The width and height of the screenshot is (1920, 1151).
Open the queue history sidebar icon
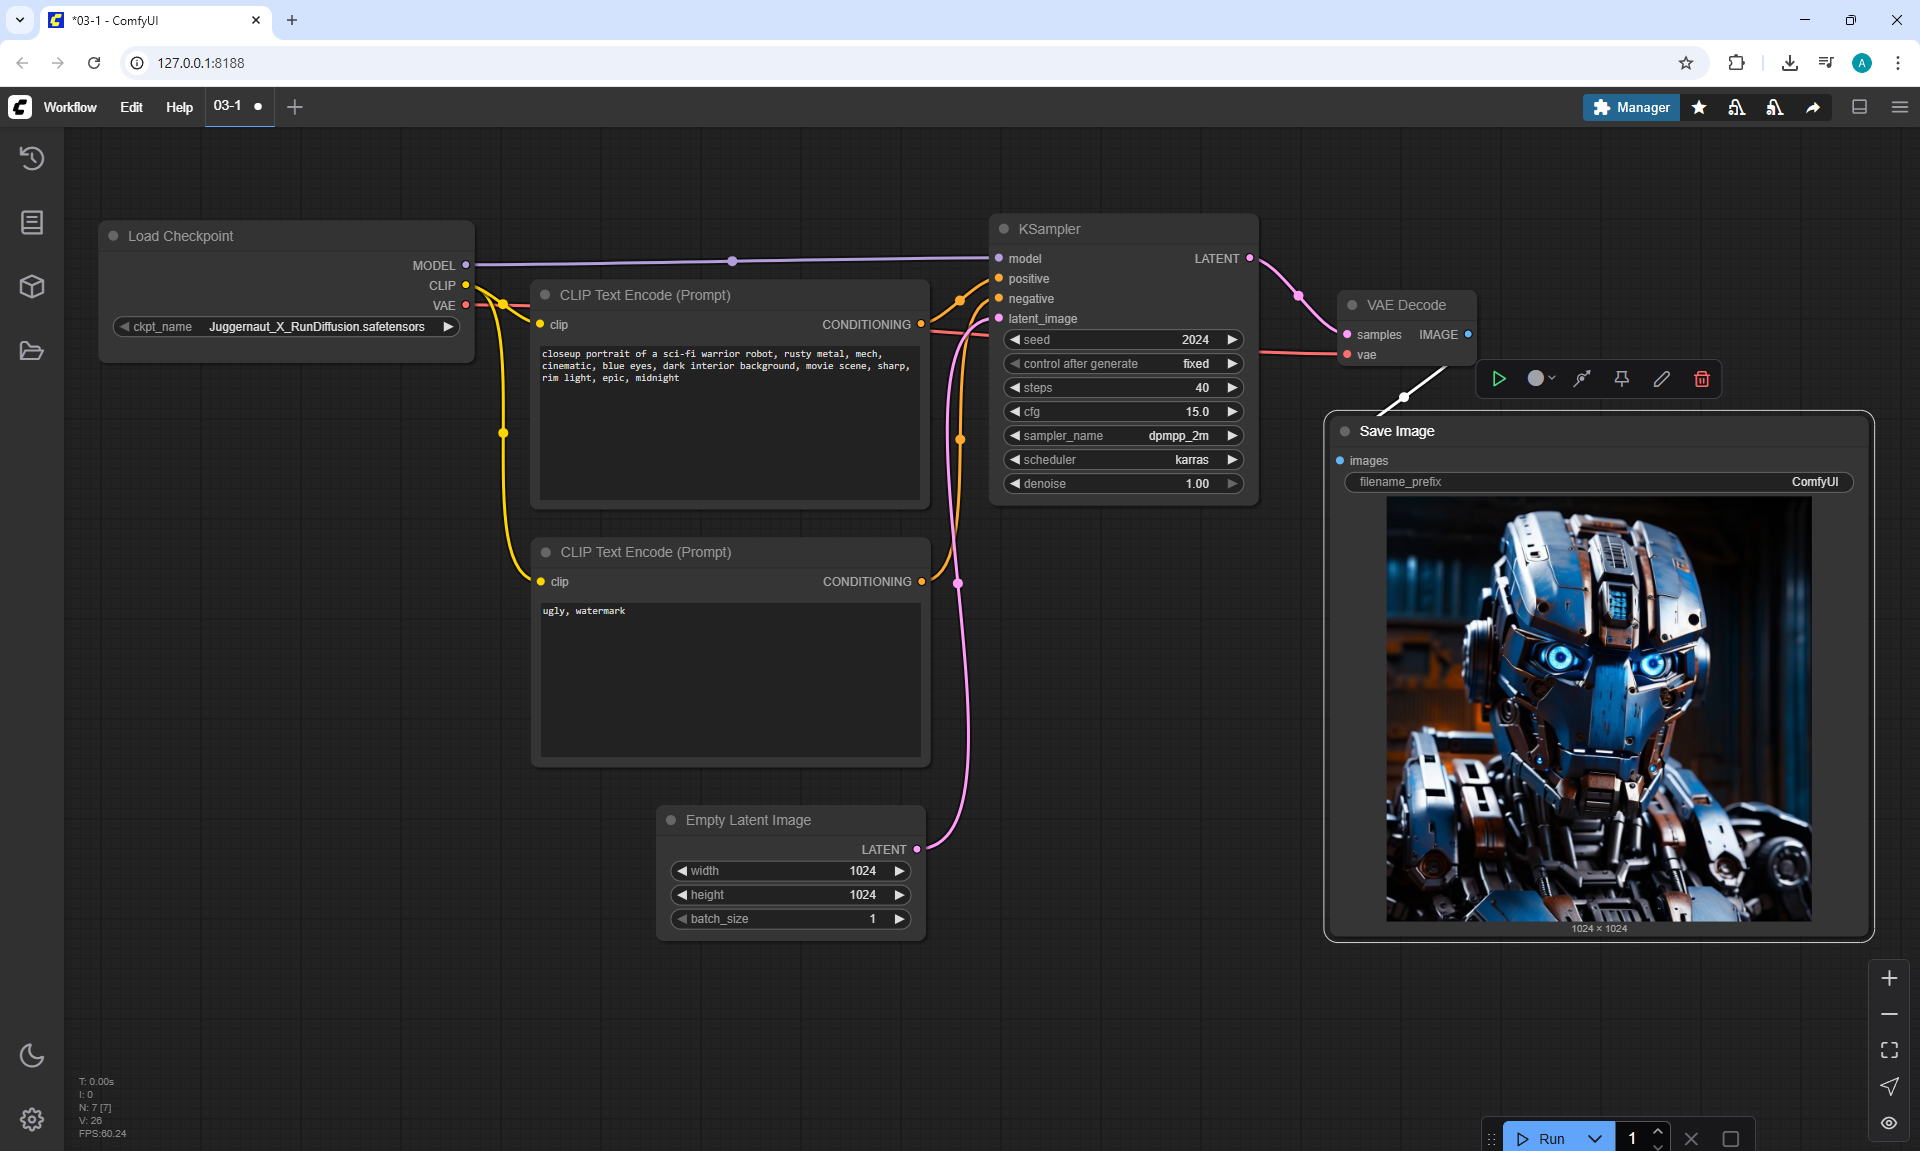(x=32, y=158)
